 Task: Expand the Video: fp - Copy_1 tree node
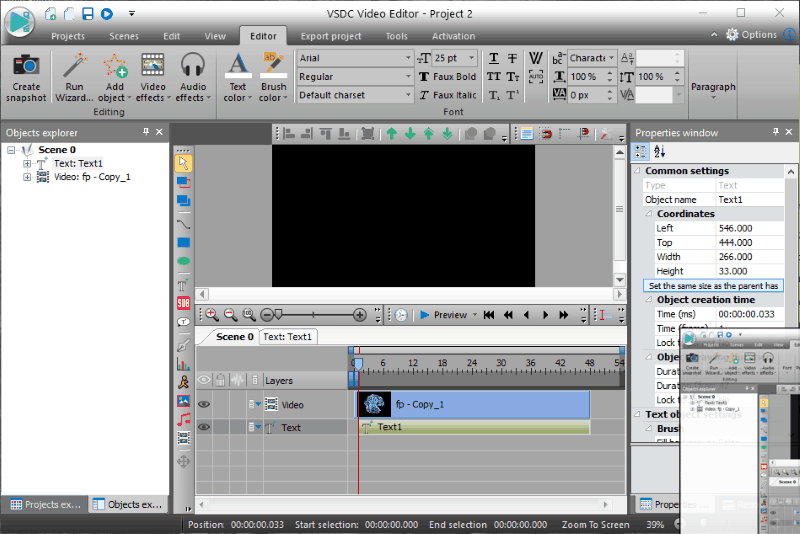(x=27, y=177)
